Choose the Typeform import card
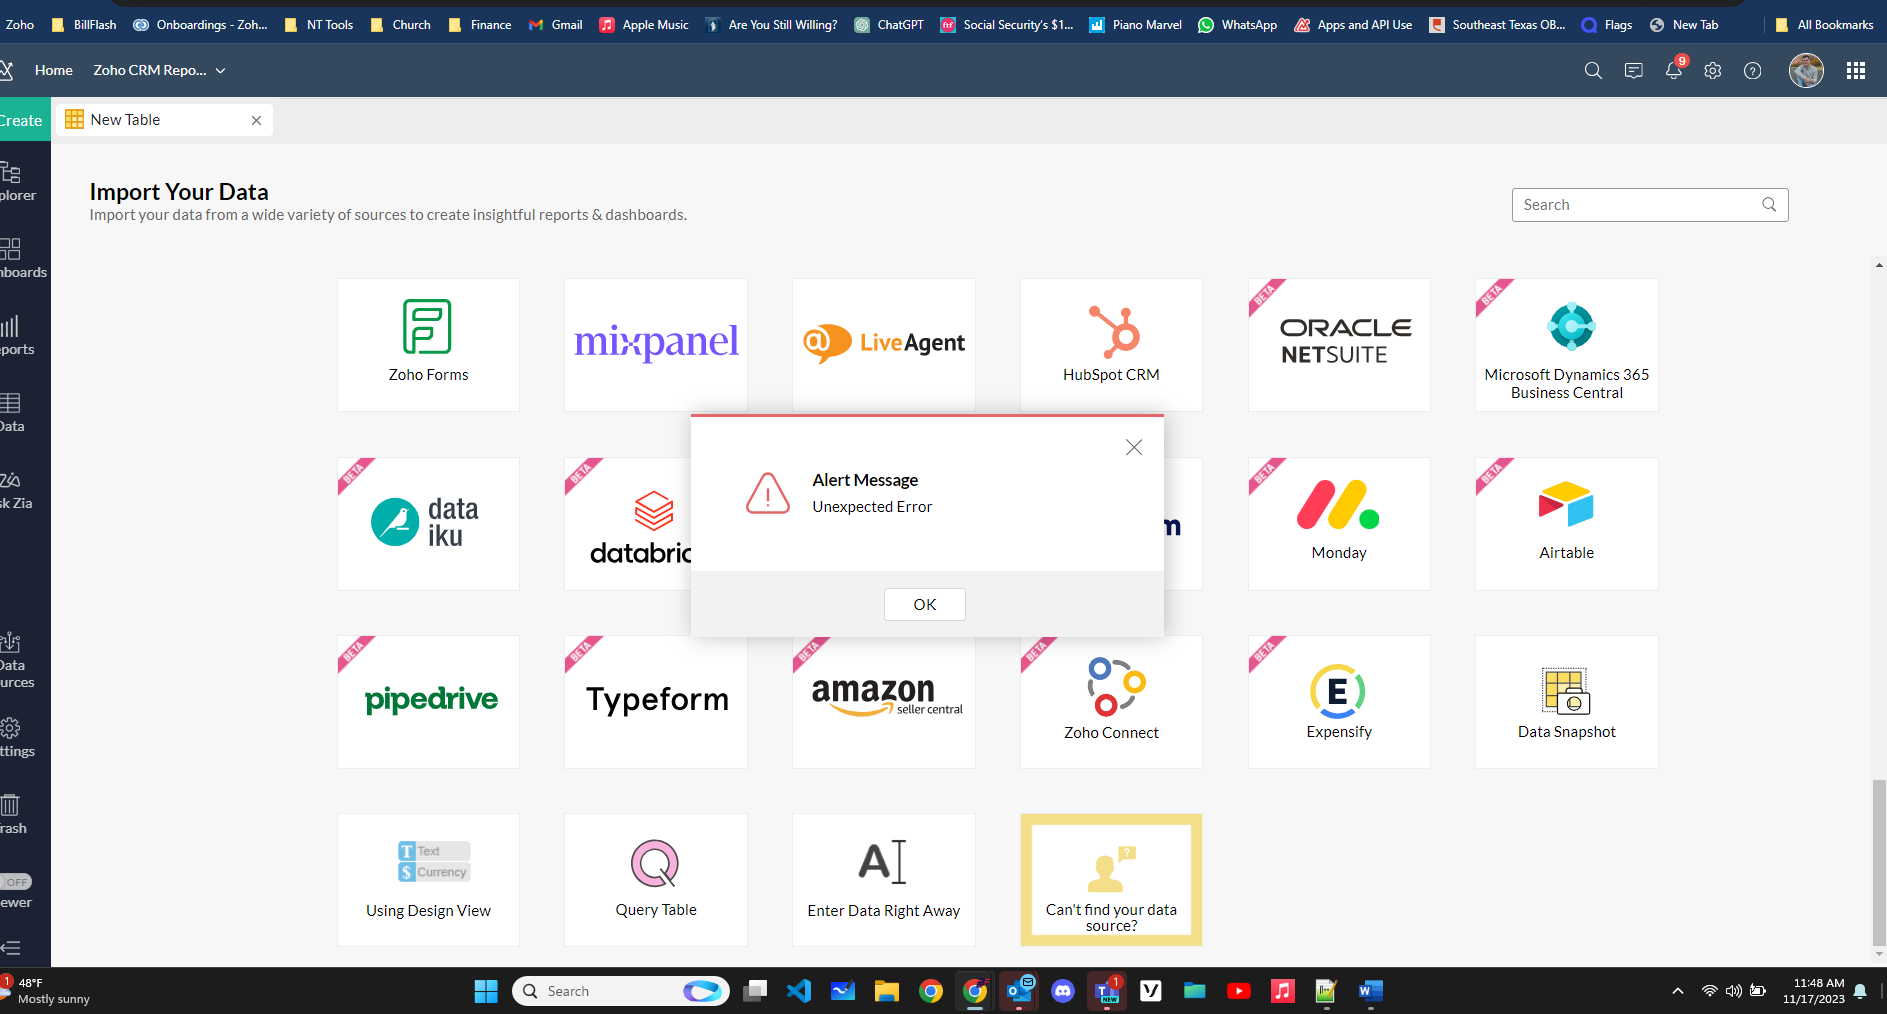The height and width of the screenshot is (1014, 1887). 656,702
